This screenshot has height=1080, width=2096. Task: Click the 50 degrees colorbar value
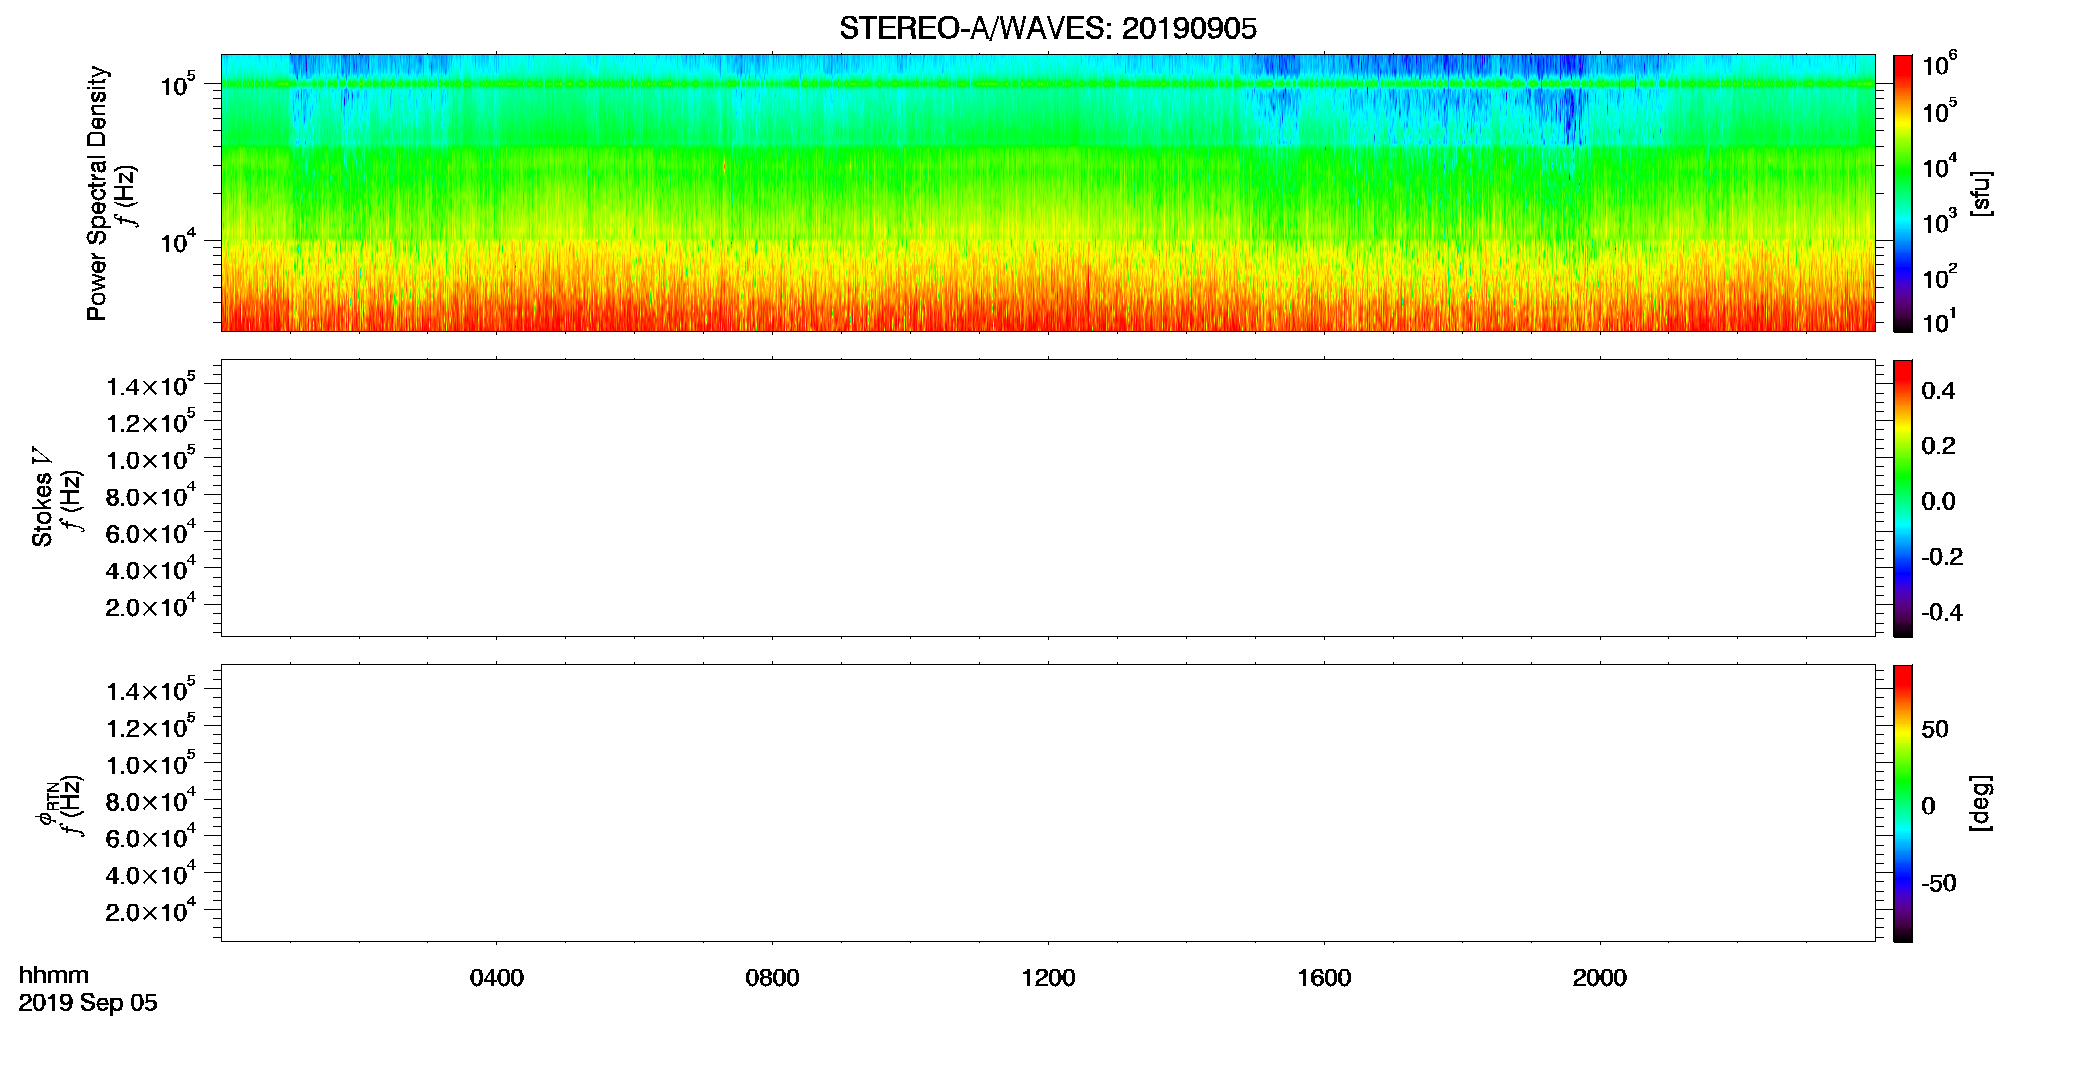coord(1935,729)
